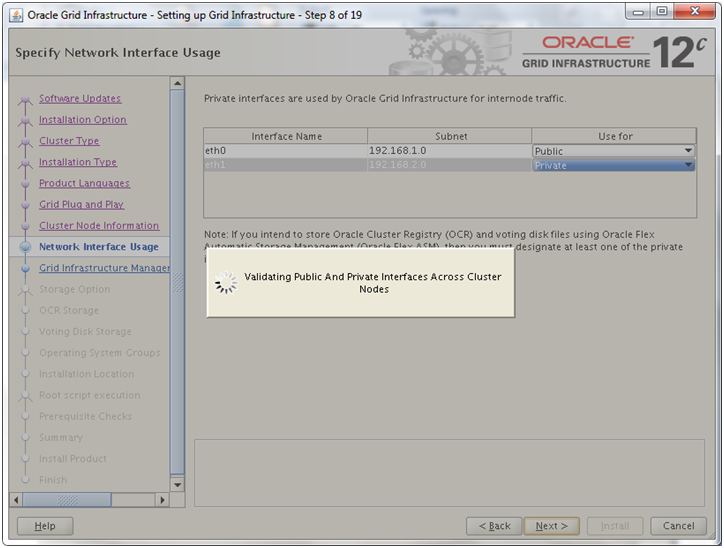The width and height of the screenshot is (724, 548).
Task: Click the Install Product step
Action: (x=73, y=459)
